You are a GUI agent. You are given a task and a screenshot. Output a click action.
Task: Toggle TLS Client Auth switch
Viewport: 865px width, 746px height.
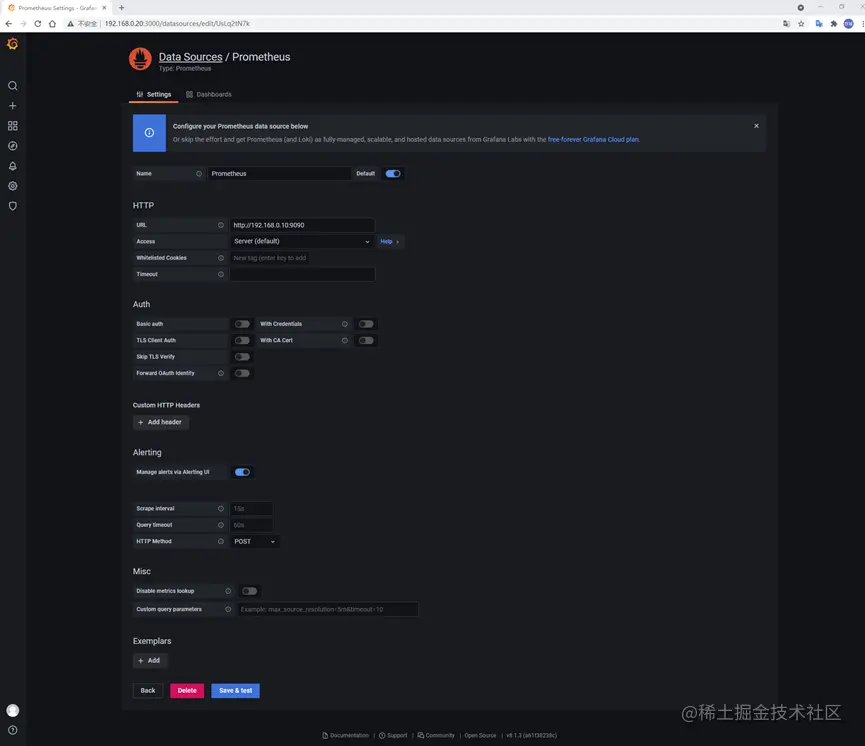(x=242, y=340)
